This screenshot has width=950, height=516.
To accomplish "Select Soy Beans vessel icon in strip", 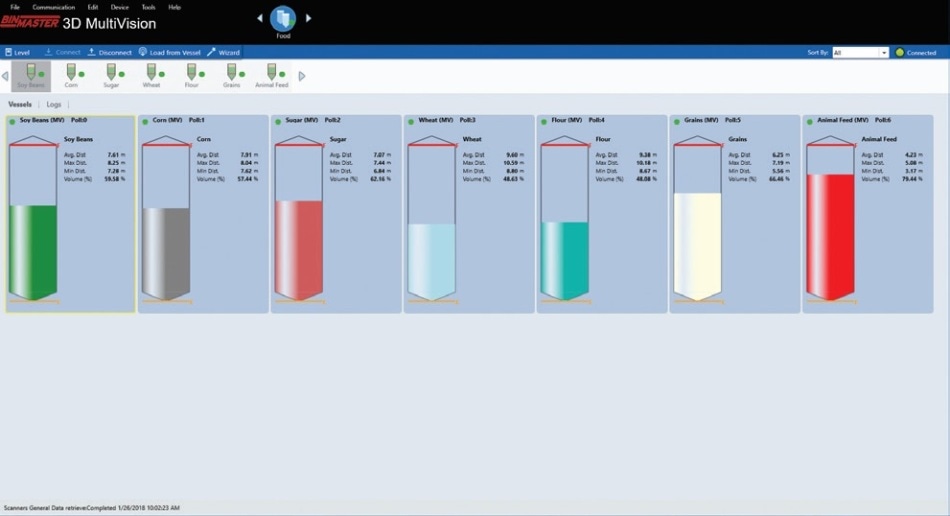I will [31, 76].
